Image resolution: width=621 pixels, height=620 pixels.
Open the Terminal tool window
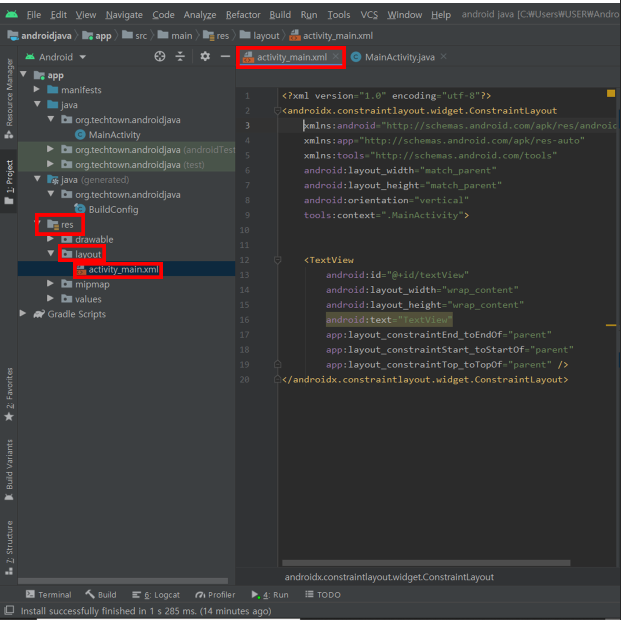click(48, 595)
